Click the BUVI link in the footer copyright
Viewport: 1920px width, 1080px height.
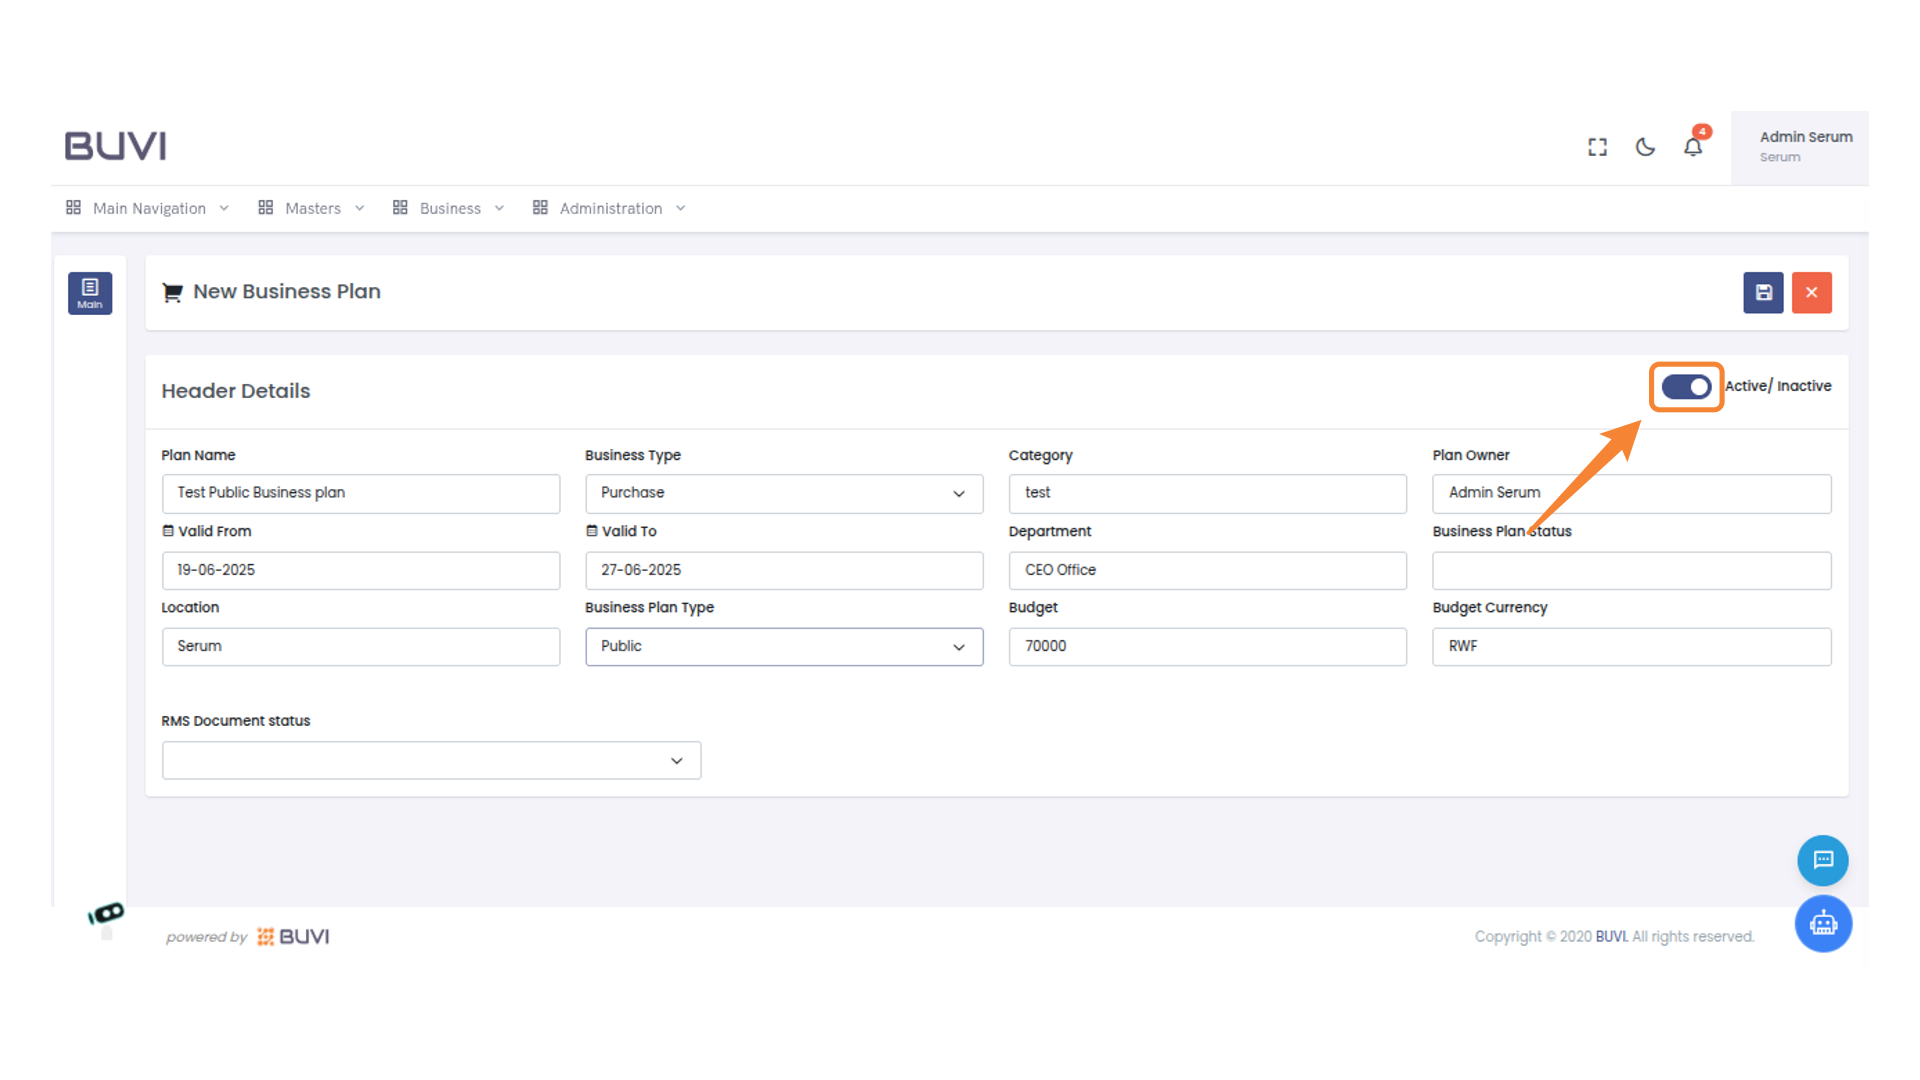coord(1611,936)
